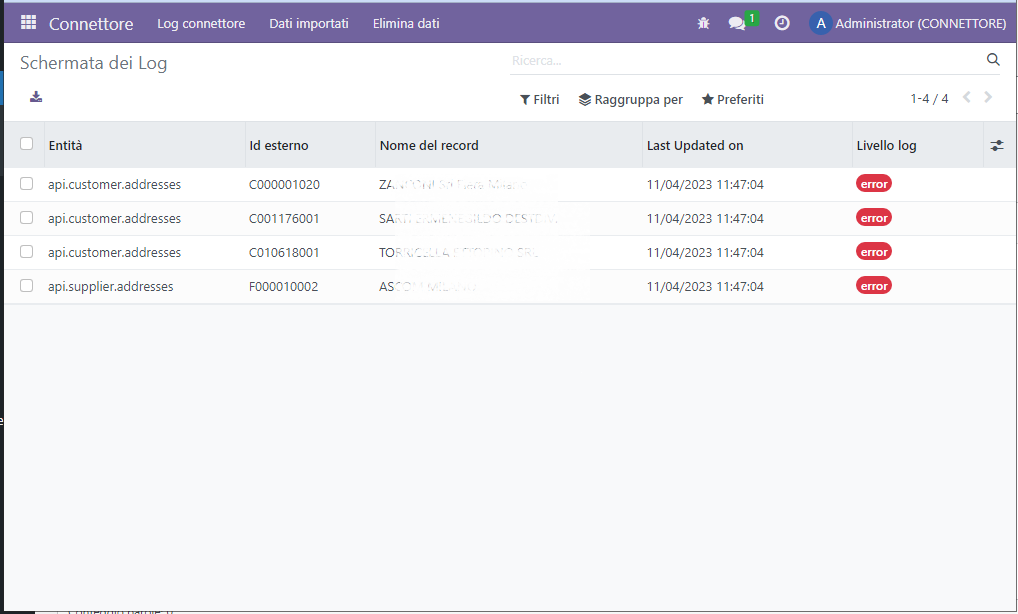Expand the Preferiti dropdown
1018x614 pixels.
[733, 100]
